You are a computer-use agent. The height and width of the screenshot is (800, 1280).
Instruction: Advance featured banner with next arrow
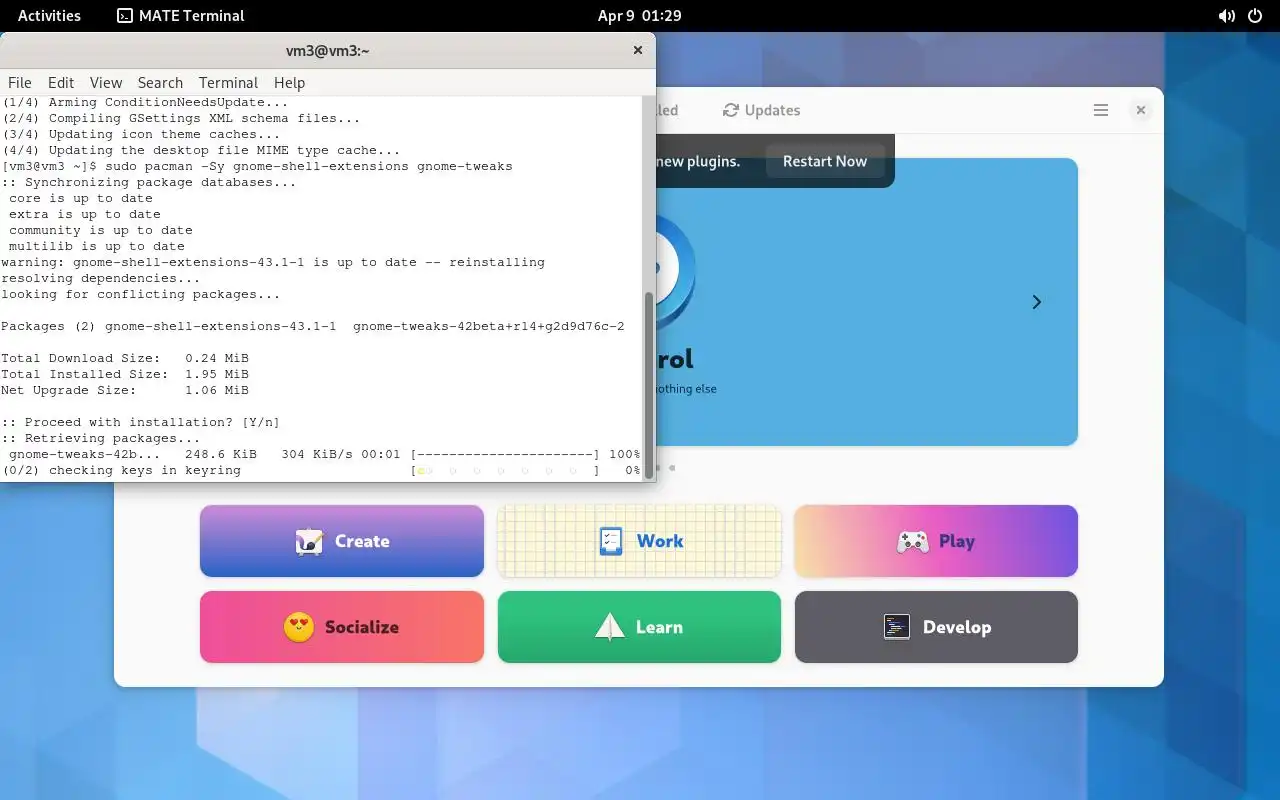click(1037, 302)
